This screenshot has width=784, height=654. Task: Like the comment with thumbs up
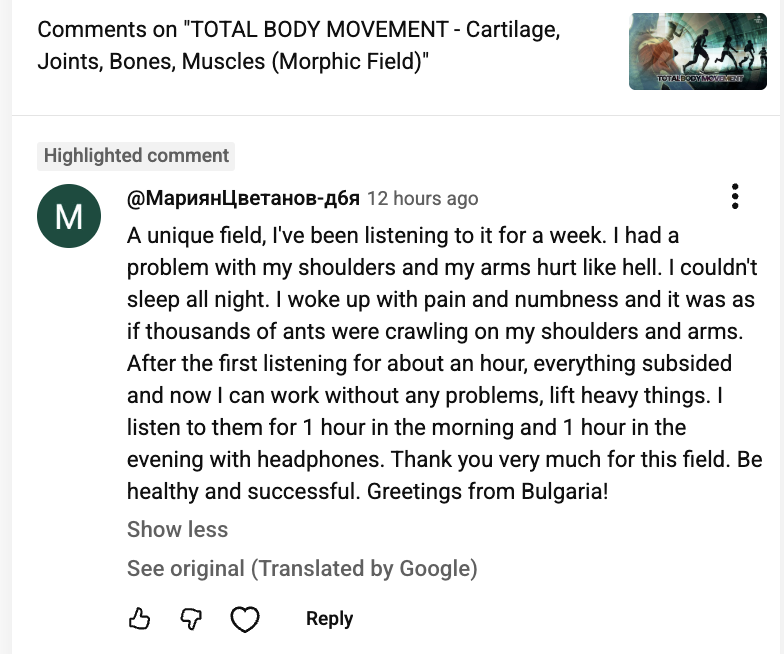click(140, 619)
